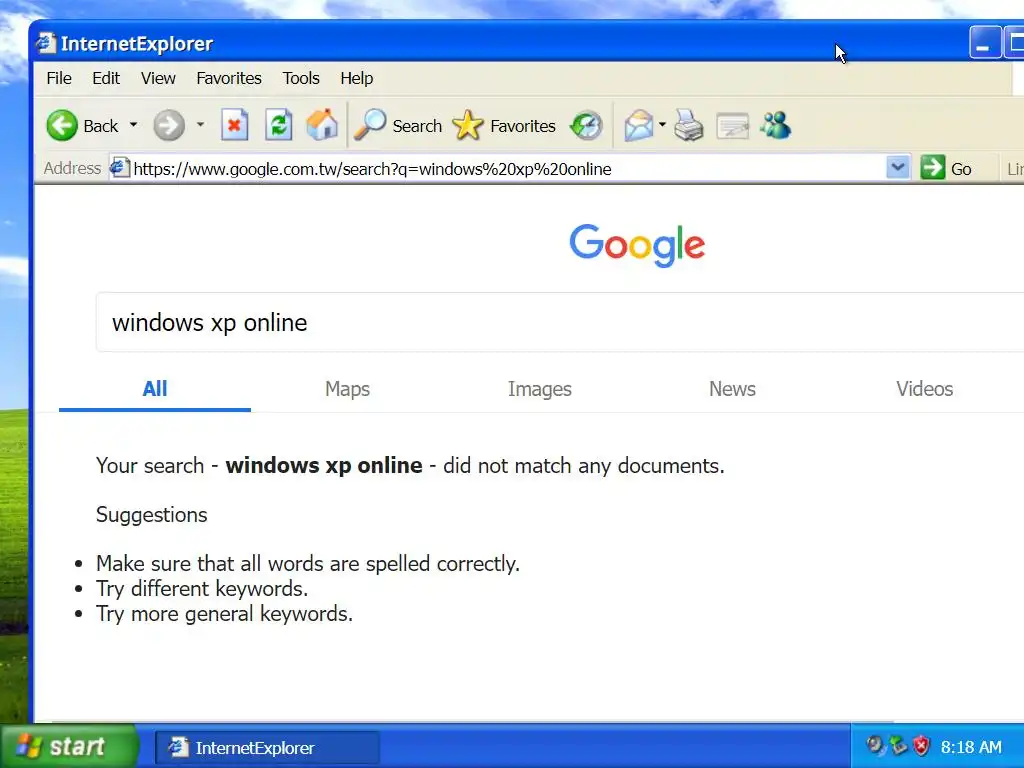Open the View menu
Image resolution: width=1024 pixels, height=768 pixels.
click(x=158, y=78)
